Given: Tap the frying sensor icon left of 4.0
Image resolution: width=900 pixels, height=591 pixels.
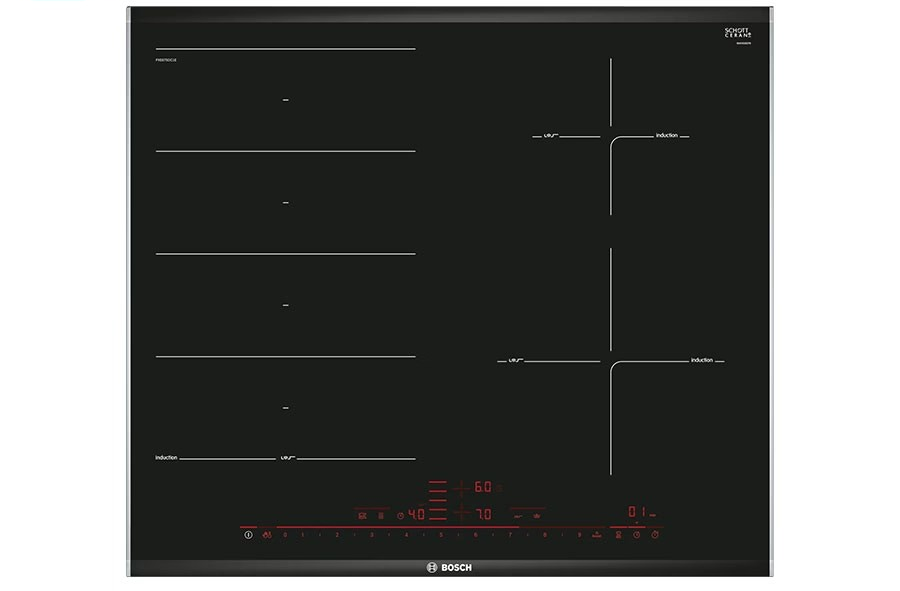Looking at the screenshot, I should [x=362, y=516].
